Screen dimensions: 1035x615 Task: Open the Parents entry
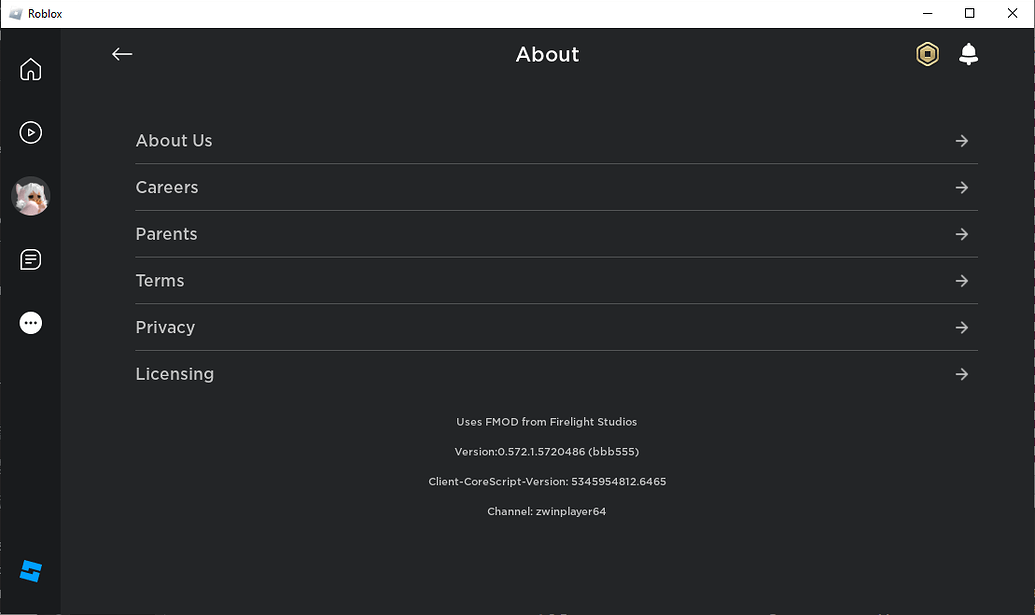tap(166, 234)
